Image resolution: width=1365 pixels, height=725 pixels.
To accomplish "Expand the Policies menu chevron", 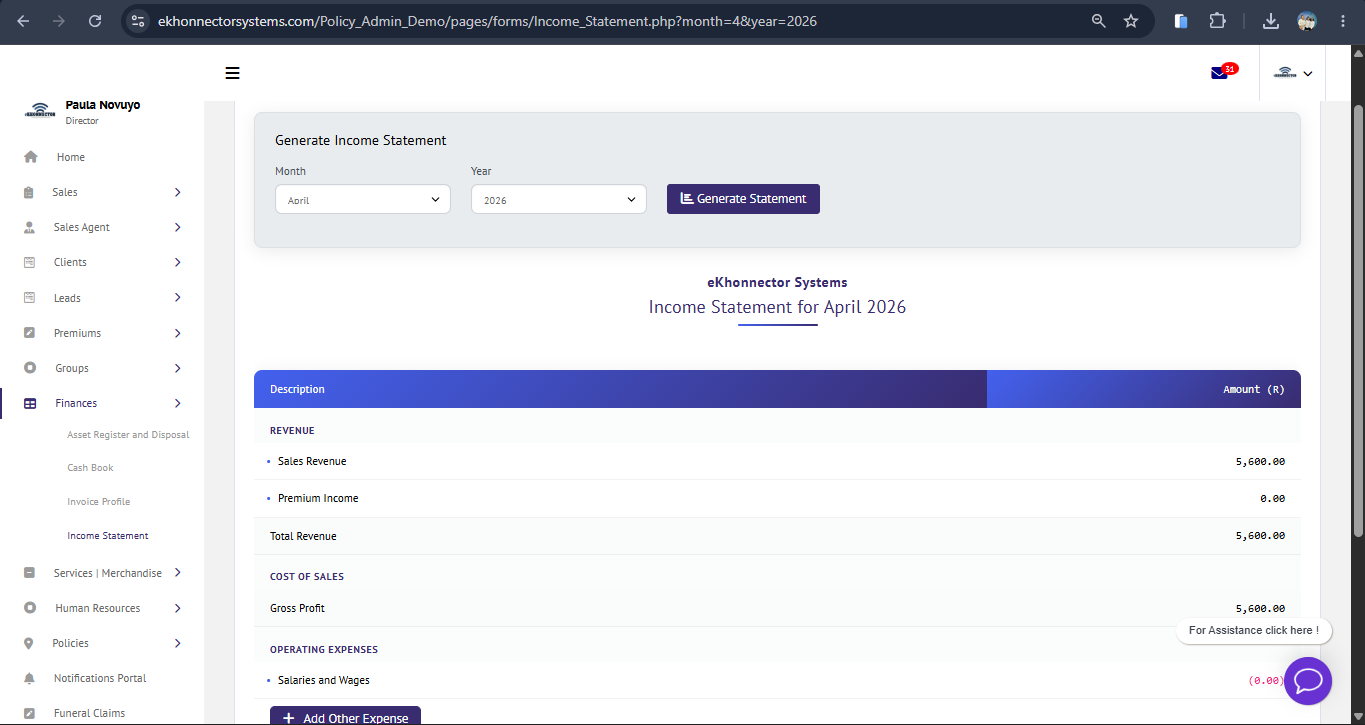I will tap(177, 643).
